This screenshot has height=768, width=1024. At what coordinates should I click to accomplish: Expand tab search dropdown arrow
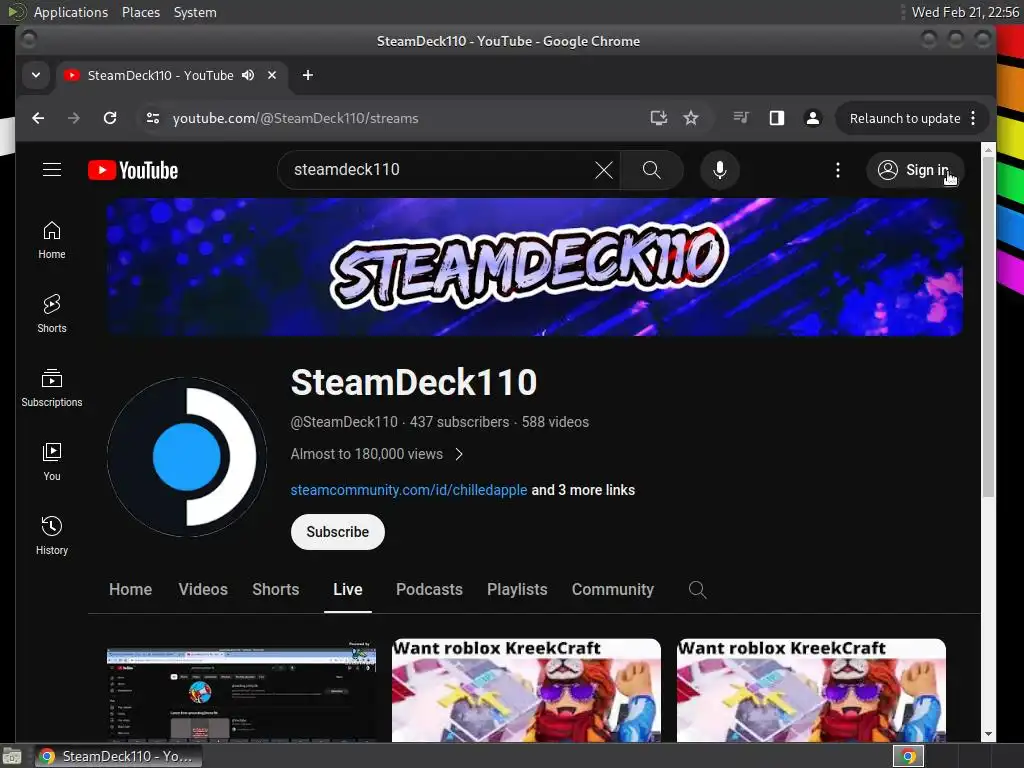pos(36,76)
